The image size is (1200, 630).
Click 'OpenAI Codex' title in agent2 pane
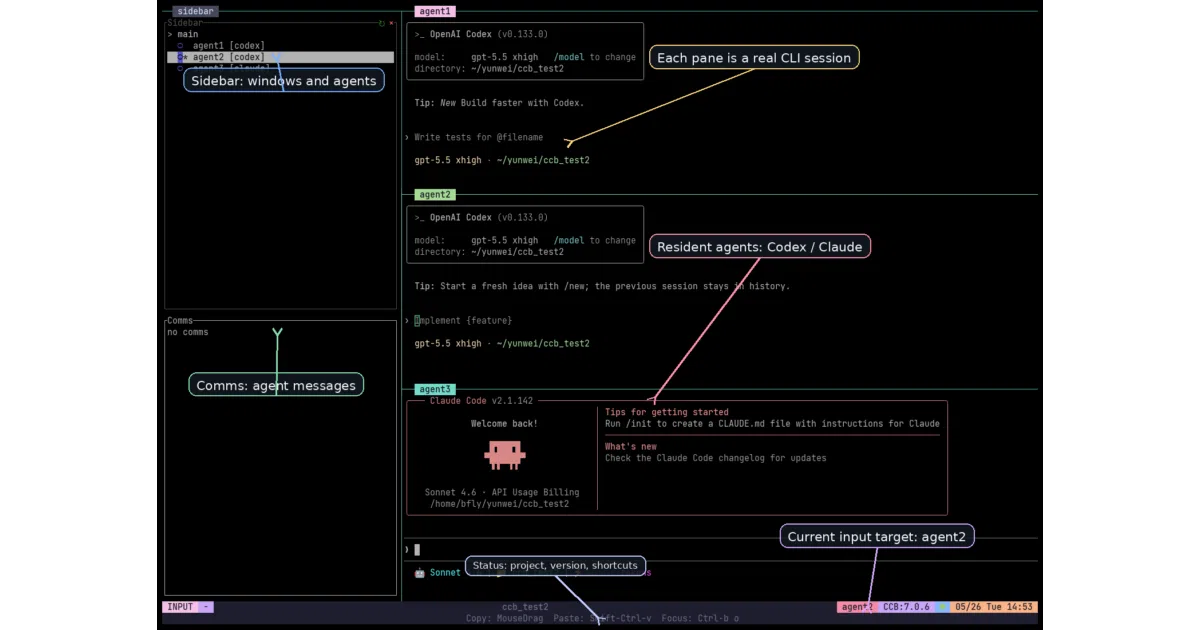tap(461, 217)
